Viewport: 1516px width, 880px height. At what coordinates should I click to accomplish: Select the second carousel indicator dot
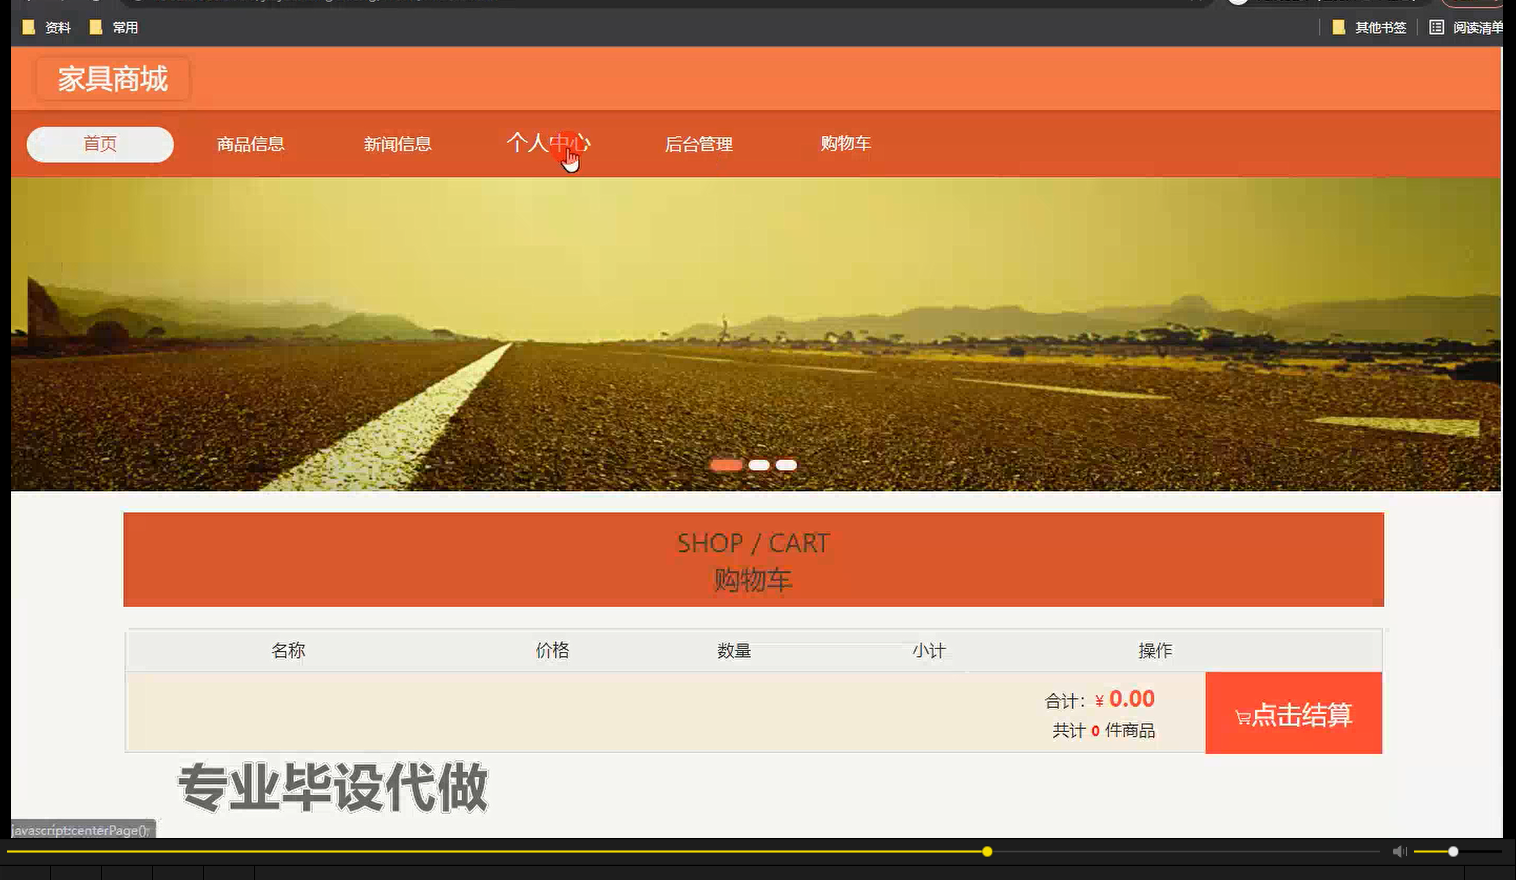758,464
